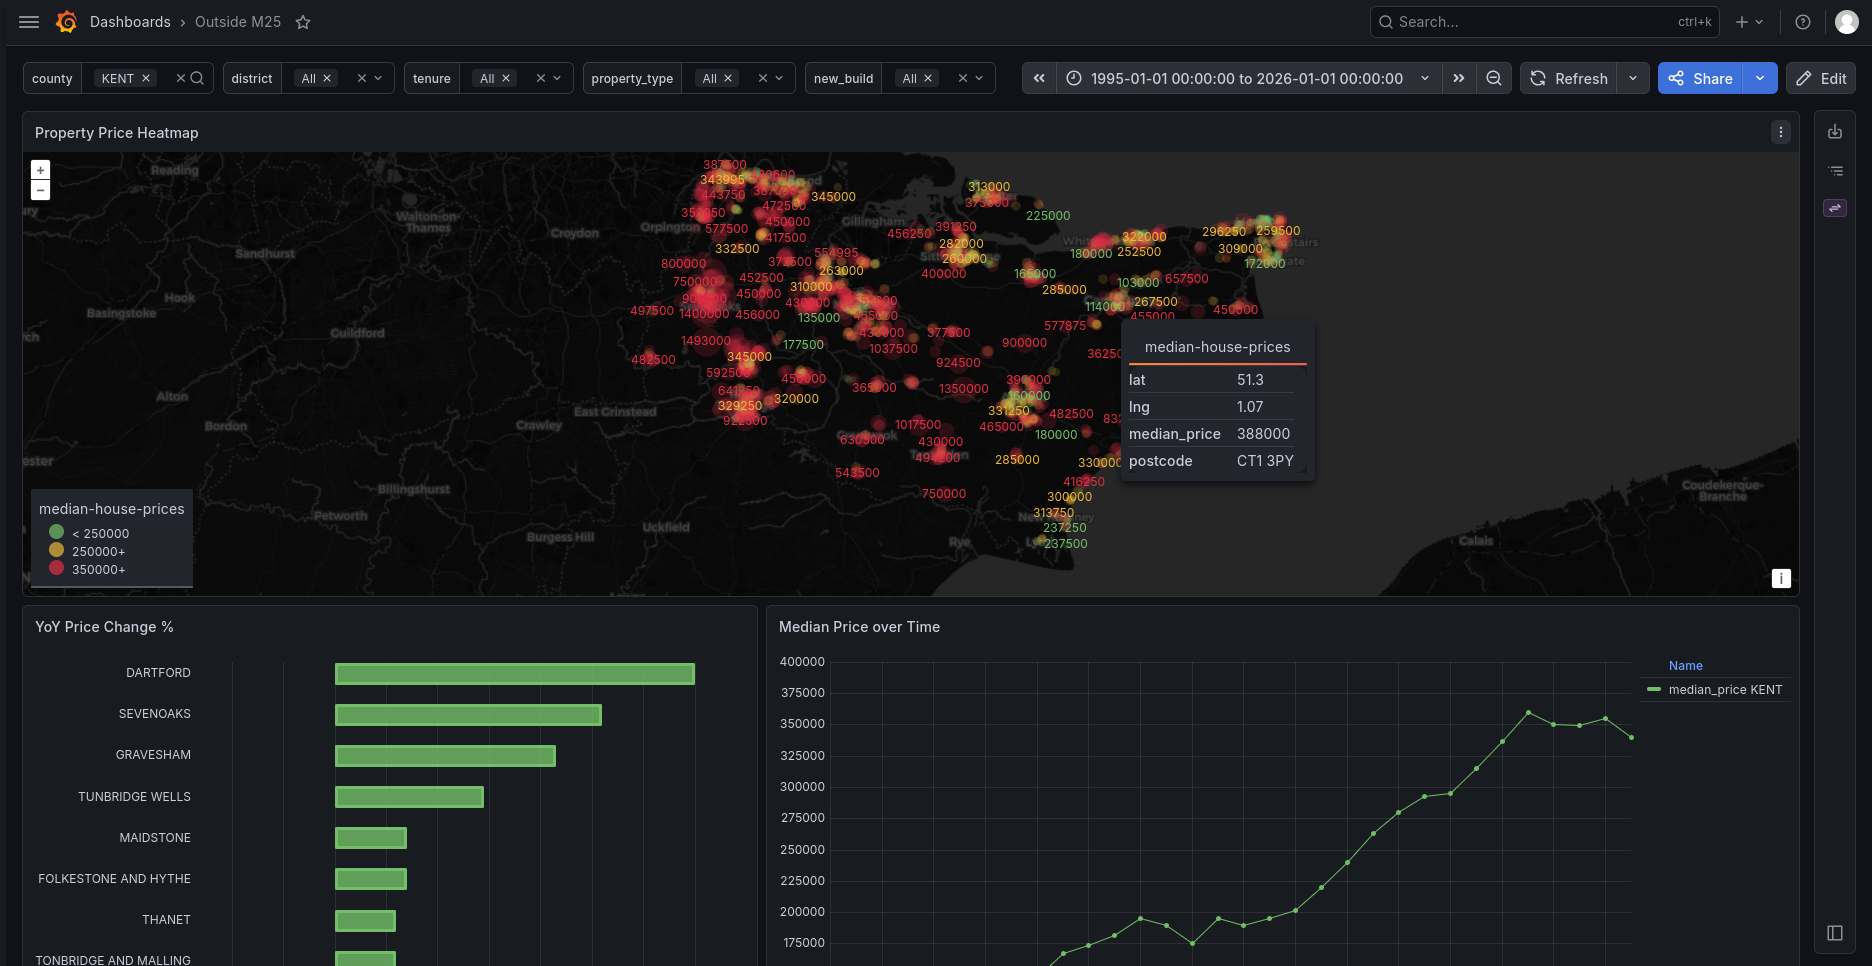Shift time range forwards
1872x966 pixels.
(x=1459, y=78)
